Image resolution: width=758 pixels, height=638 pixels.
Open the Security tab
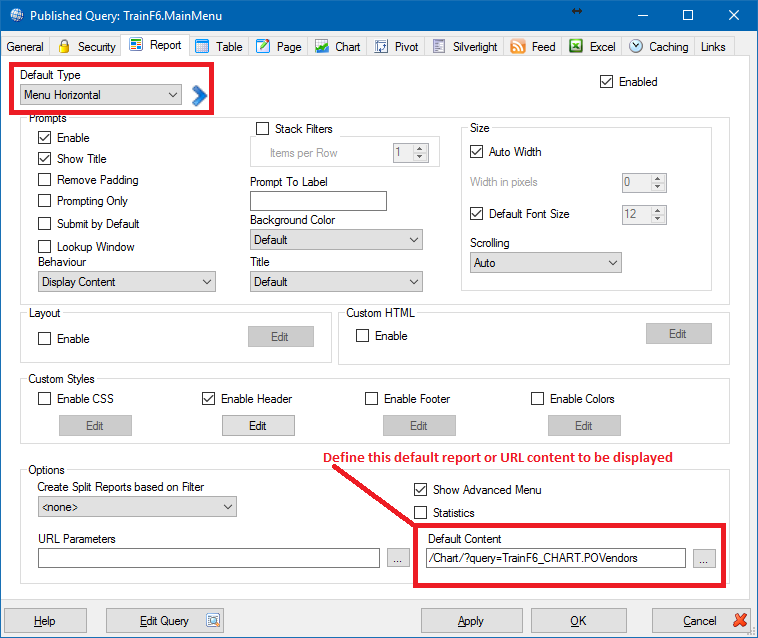point(87,46)
